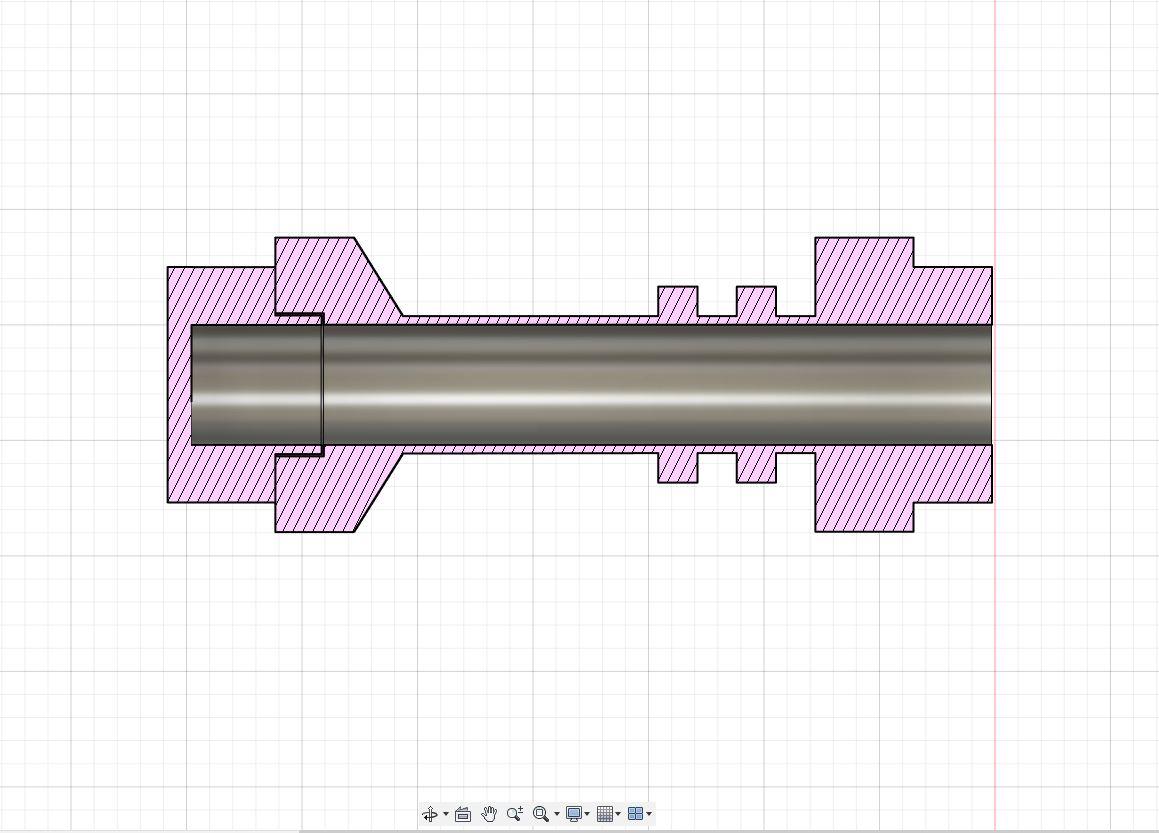Expand the Viewports dropdown arrow
The width and height of the screenshot is (1159, 833).
(x=649, y=815)
